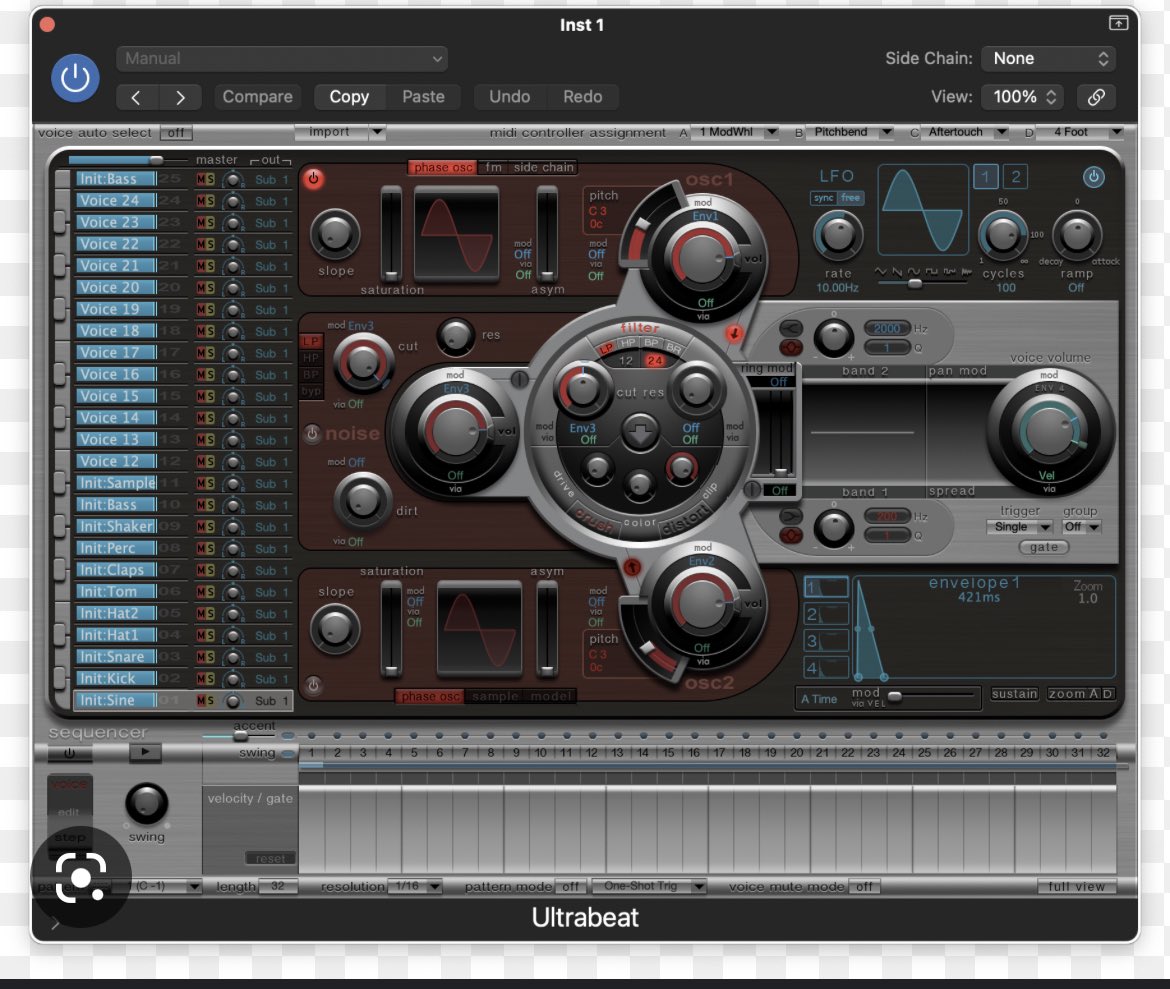Mute the Init:Sine voice
The height and width of the screenshot is (989, 1170).
pos(200,700)
